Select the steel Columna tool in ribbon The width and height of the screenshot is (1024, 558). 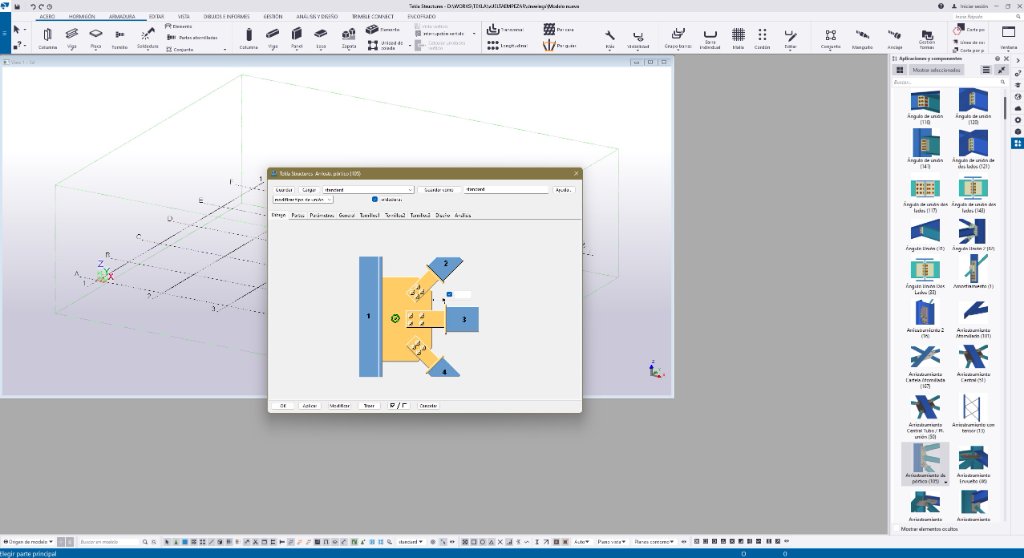click(47, 38)
